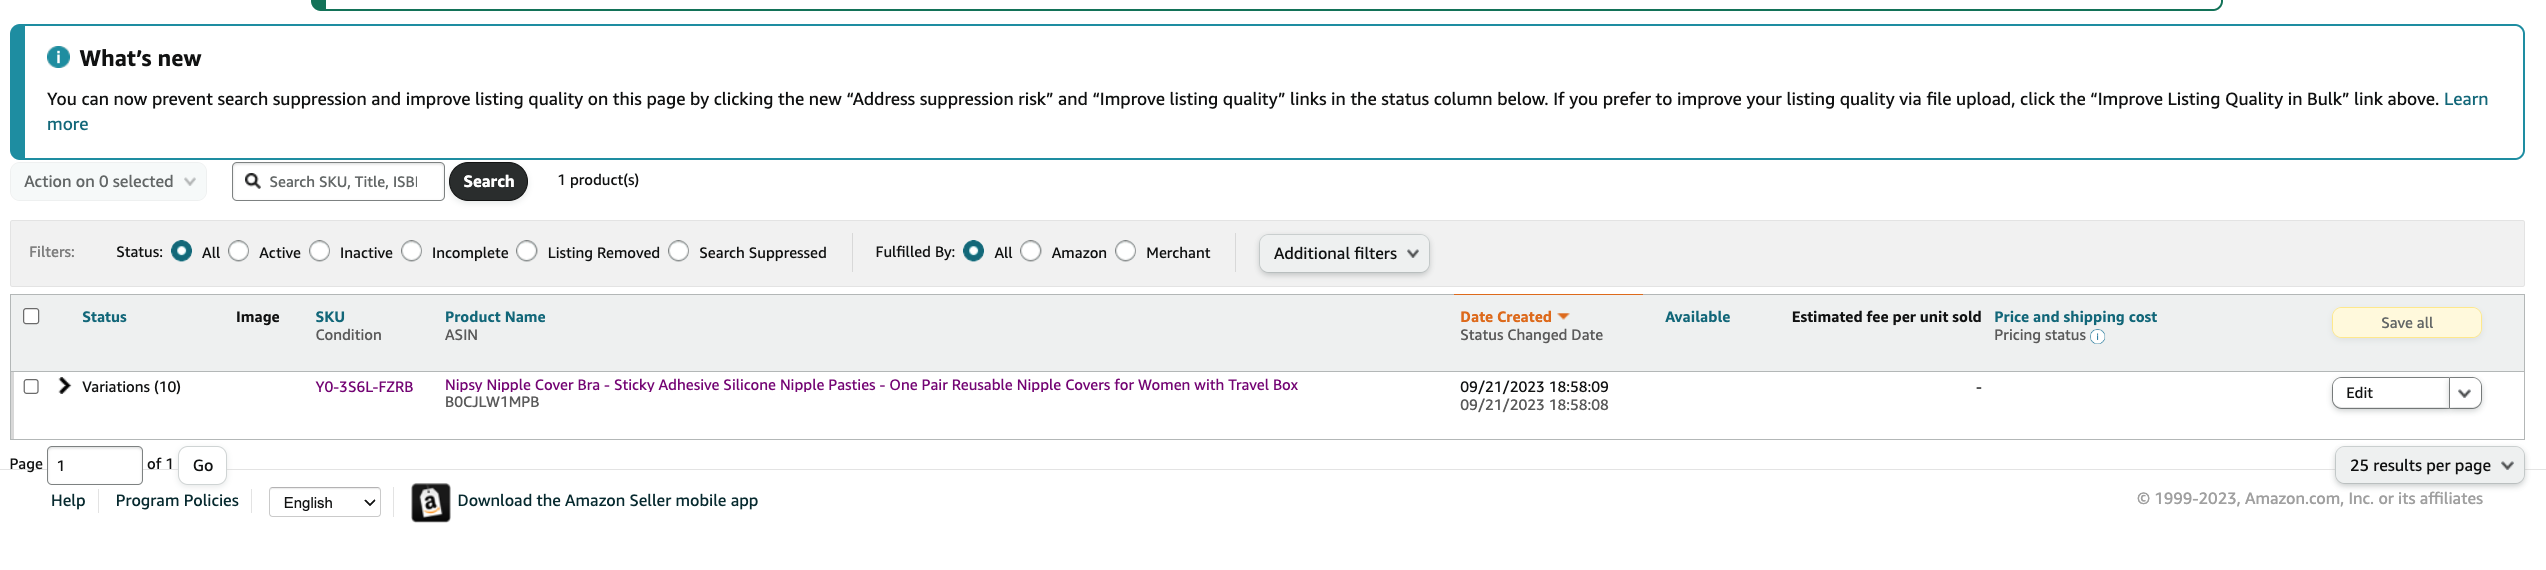Open Action on 0 selected menu
This screenshot has width=2546, height=570.
pos(109,181)
